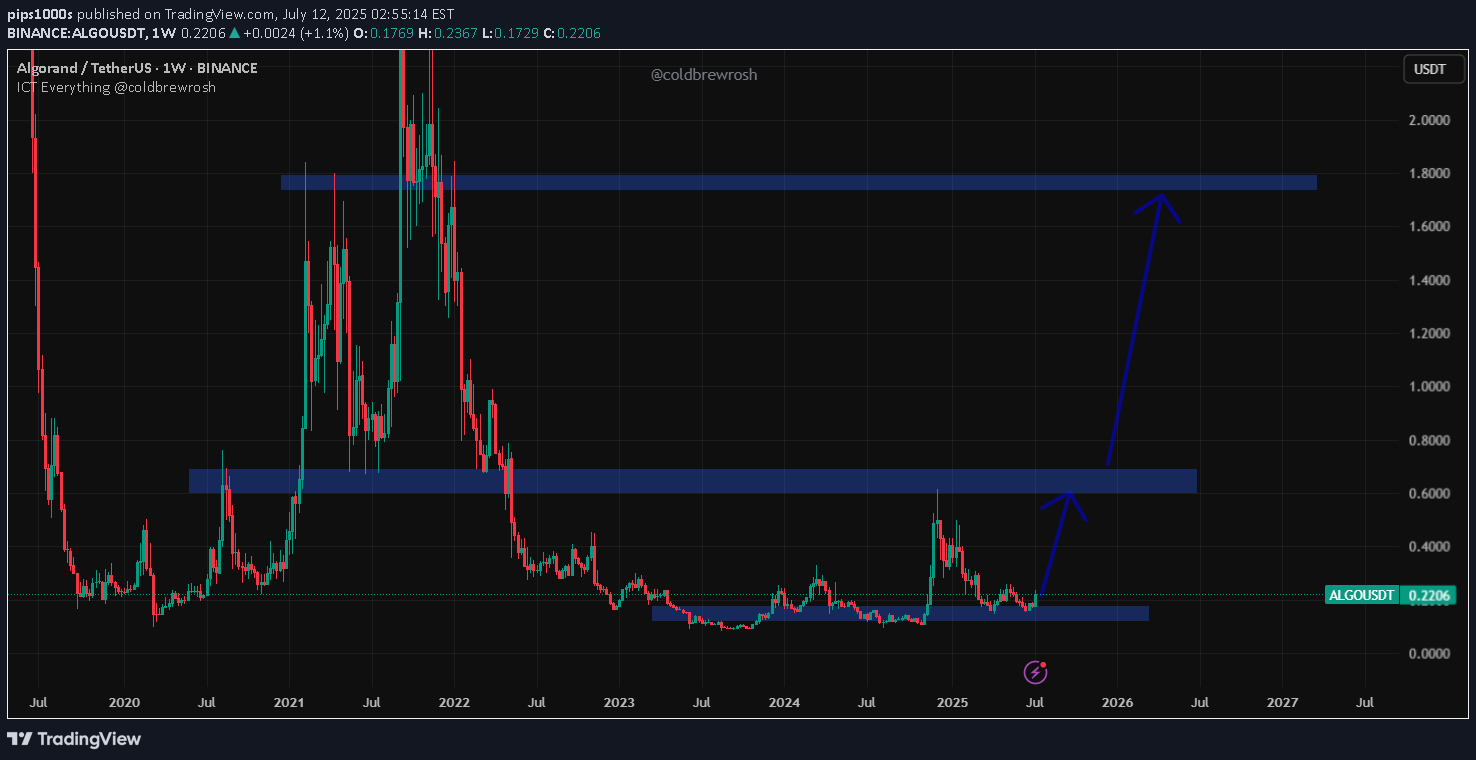
Task: Click the 0.4000 price axis label
Action: pyautogui.click(x=1429, y=547)
